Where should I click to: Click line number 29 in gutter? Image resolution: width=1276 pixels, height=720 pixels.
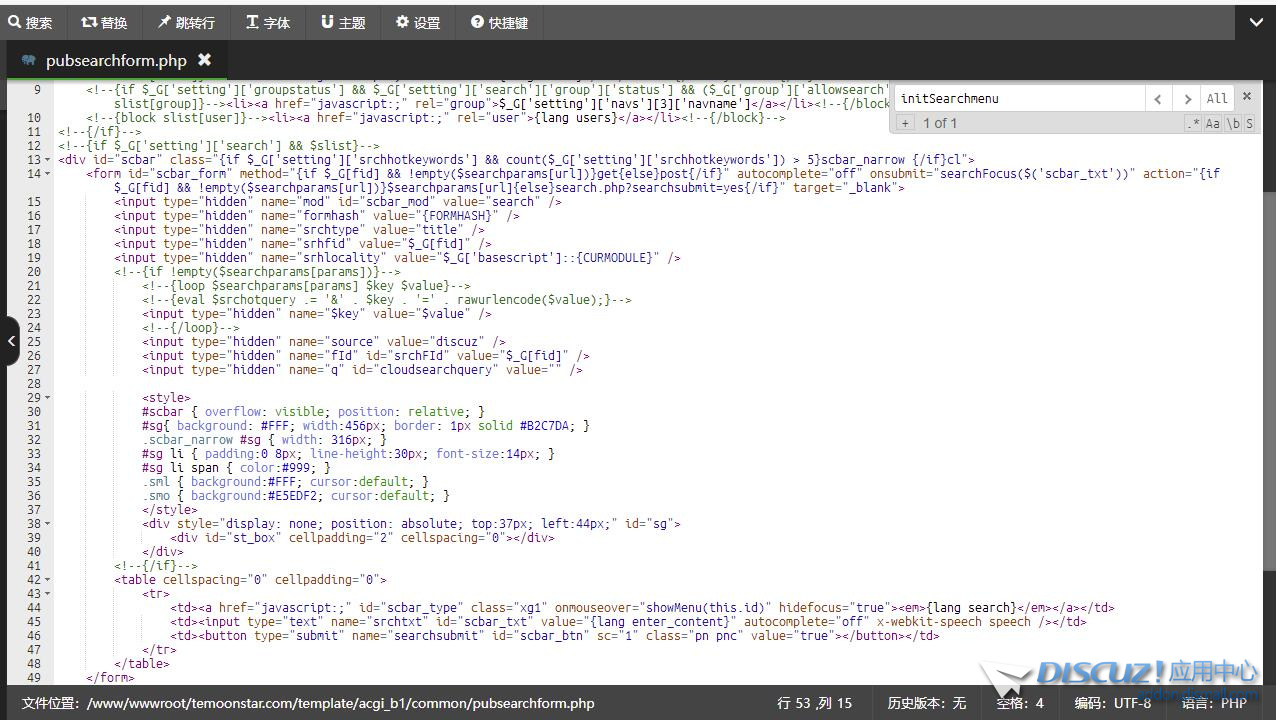click(34, 398)
